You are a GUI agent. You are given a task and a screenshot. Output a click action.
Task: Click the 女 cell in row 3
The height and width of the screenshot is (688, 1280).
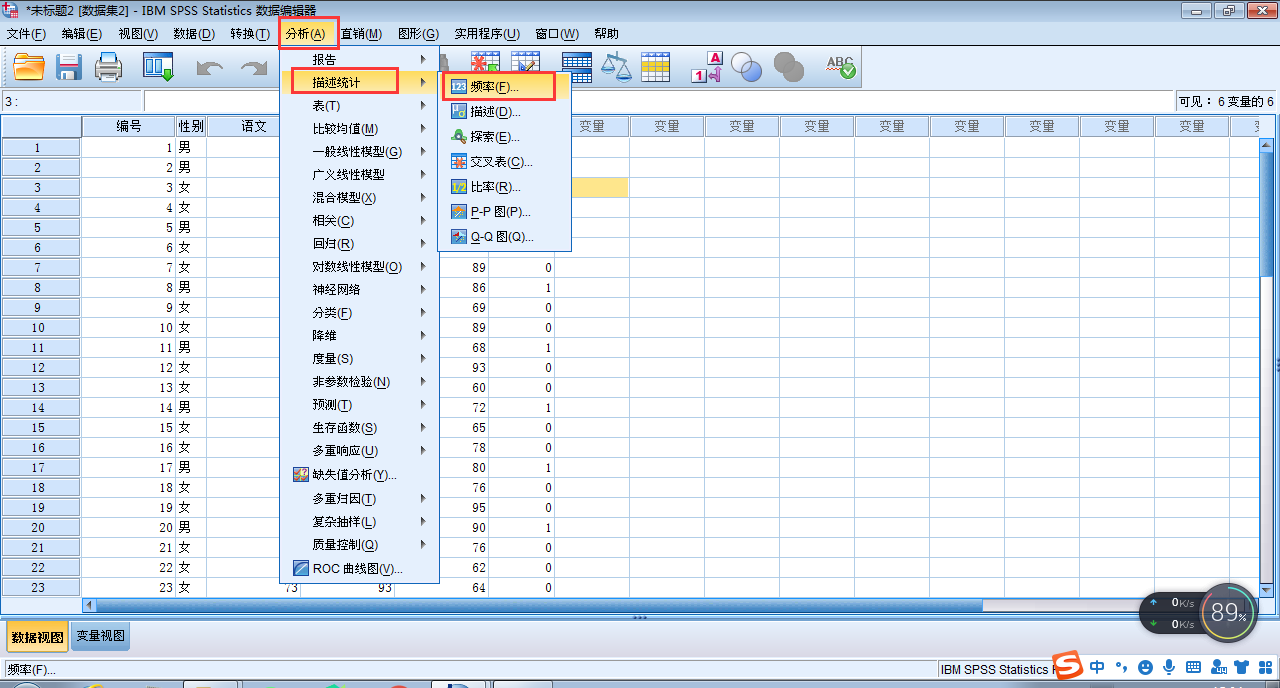pyautogui.click(x=191, y=187)
